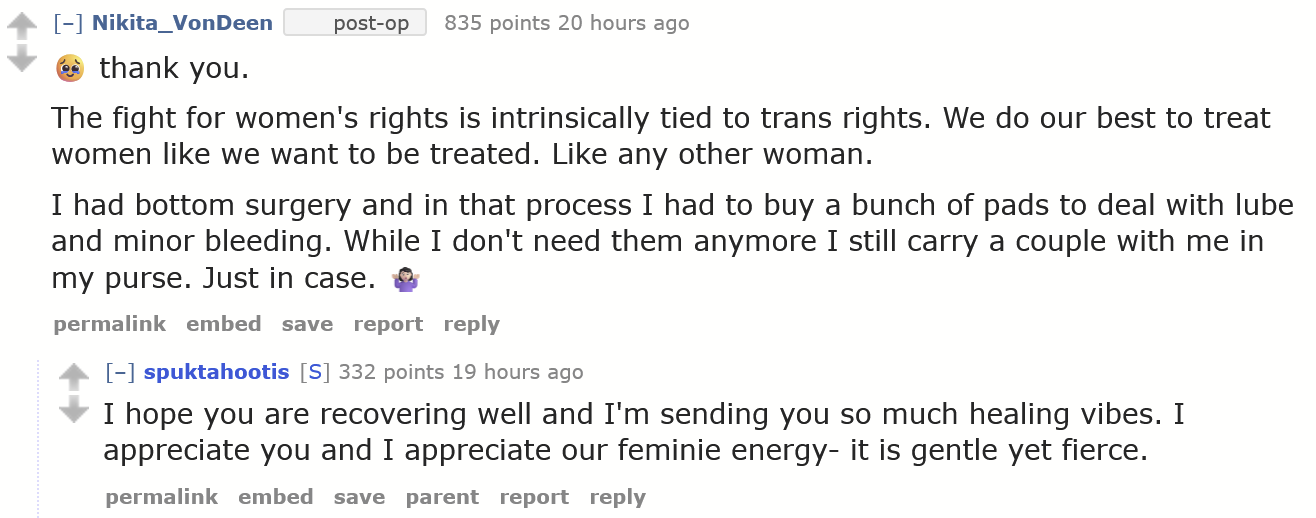This screenshot has width=1316, height=518.
Task: Reply to Nikita_VonDeen's comment
Action: (x=471, y=324)
